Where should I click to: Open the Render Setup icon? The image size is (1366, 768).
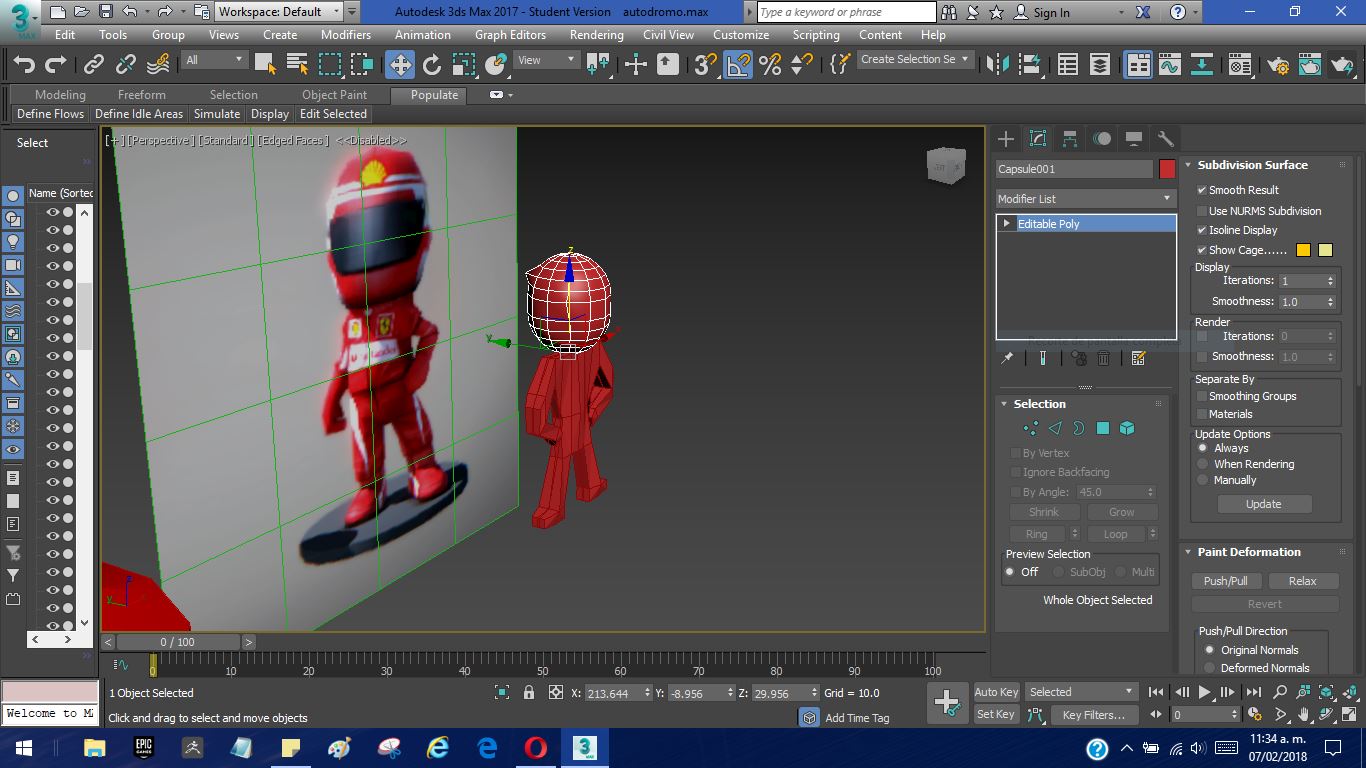click(1278, 65)
